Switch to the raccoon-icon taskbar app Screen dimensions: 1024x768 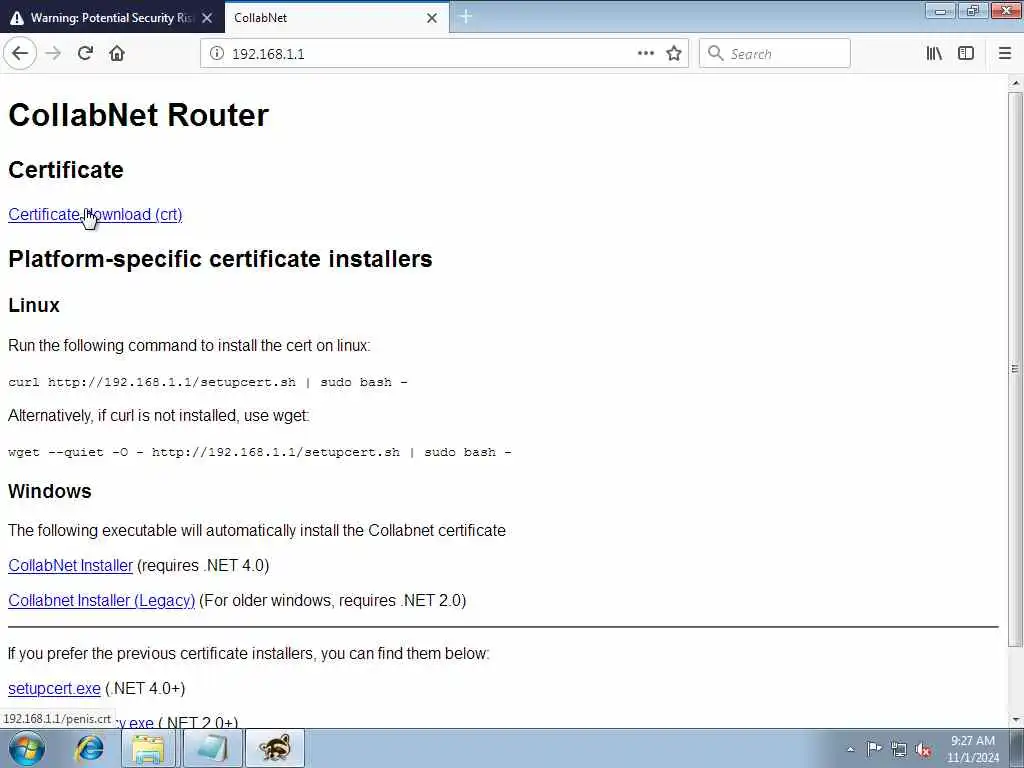(x=274, y=748)
